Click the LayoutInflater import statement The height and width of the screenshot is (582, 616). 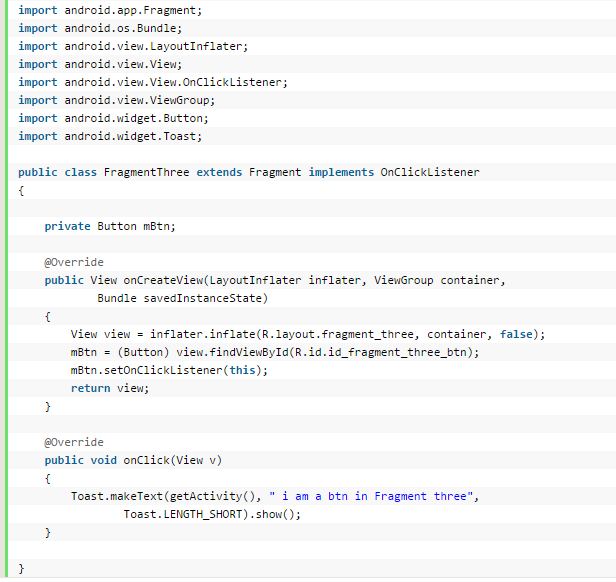[x=132, y=46]
